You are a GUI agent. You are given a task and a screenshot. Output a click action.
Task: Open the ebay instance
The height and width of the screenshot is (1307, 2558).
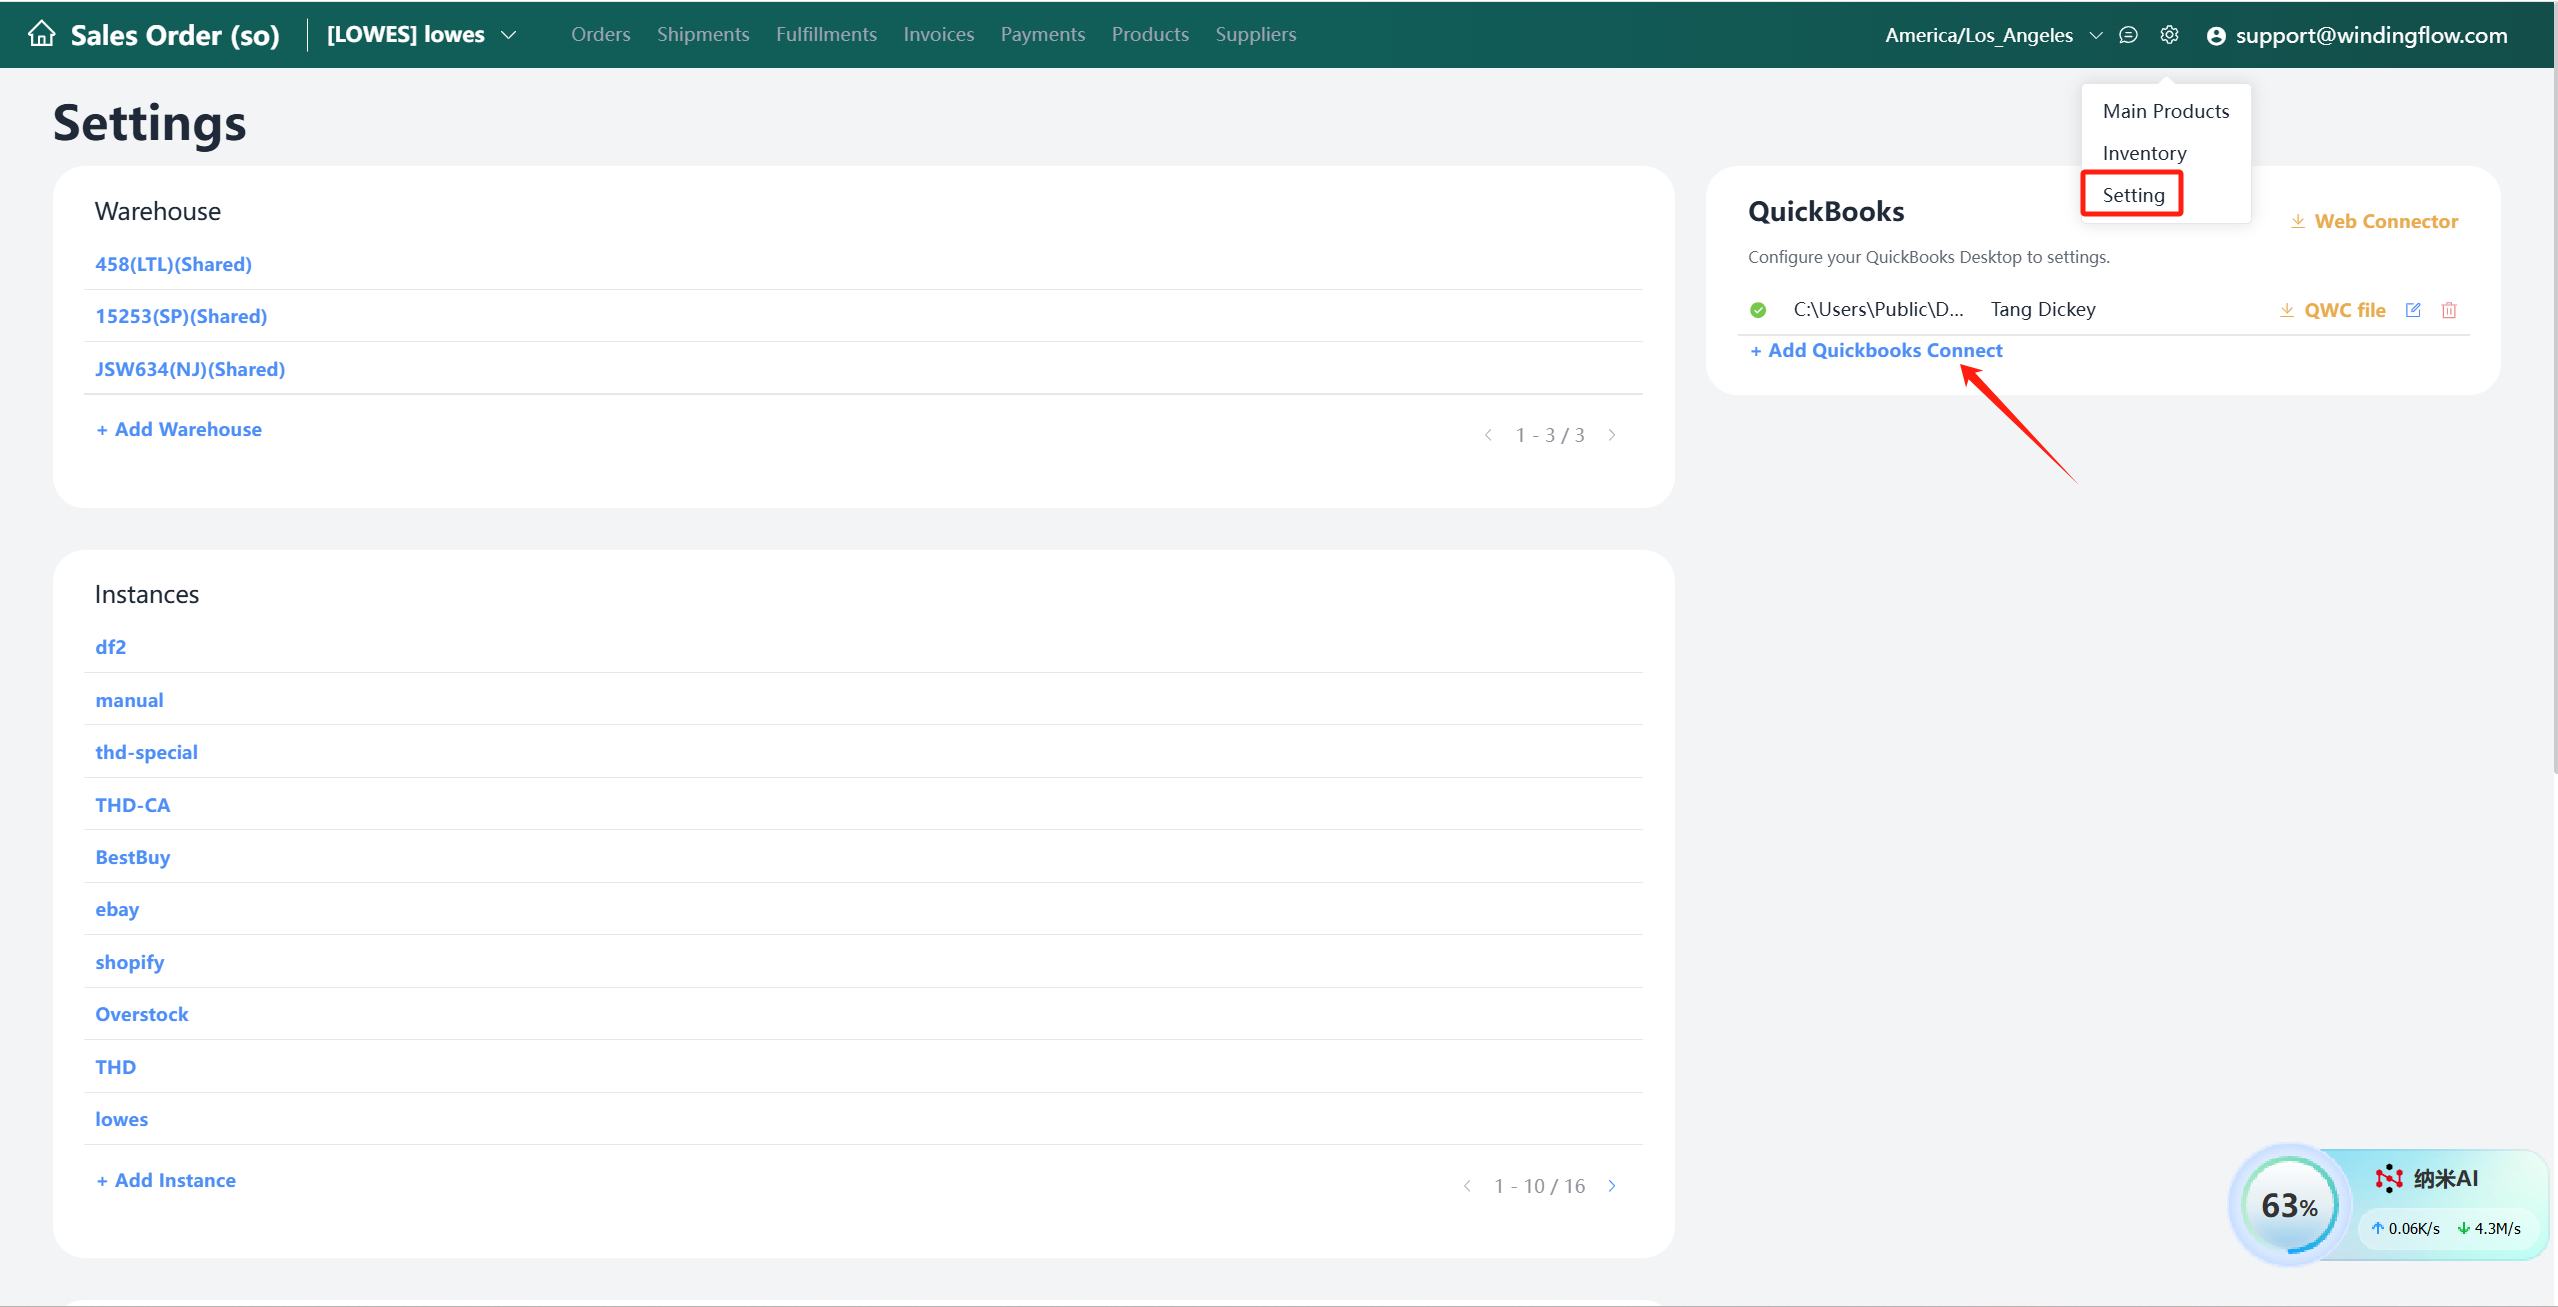pos(117,909)
